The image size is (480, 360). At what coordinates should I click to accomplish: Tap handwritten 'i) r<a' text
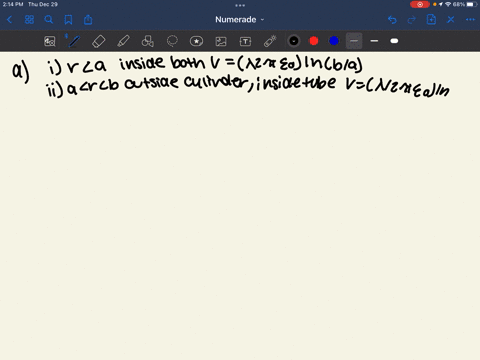77,66
